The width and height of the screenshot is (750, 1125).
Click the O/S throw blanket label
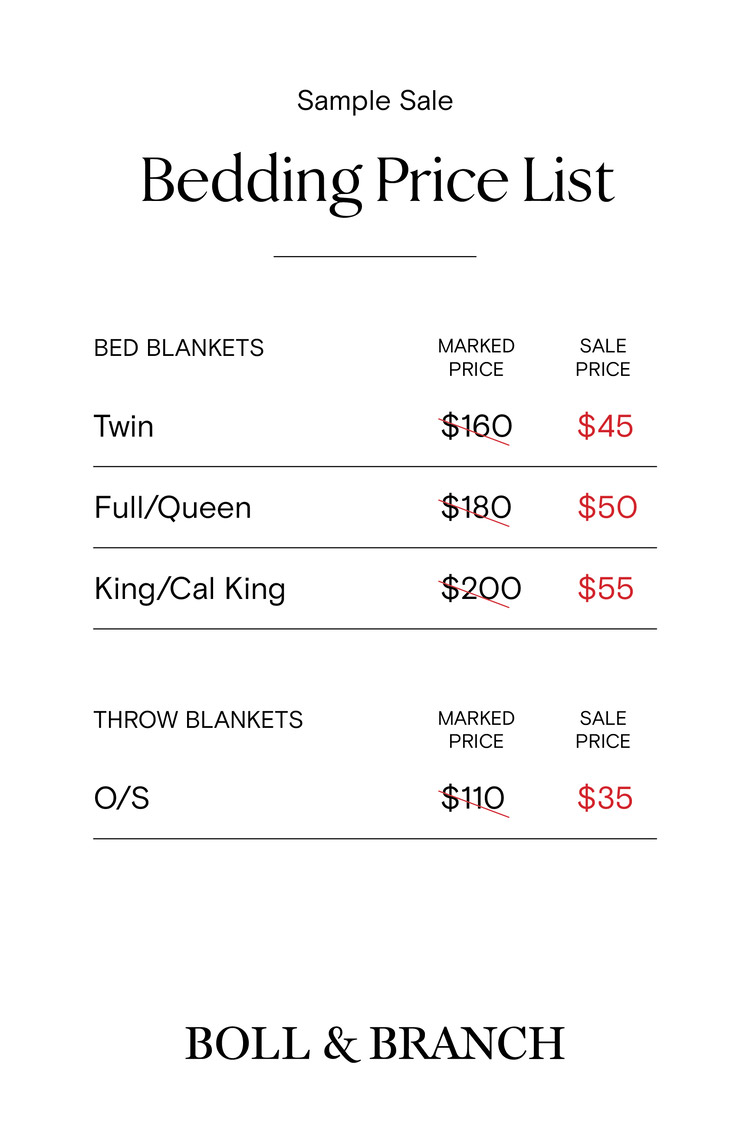coord(121,799)
